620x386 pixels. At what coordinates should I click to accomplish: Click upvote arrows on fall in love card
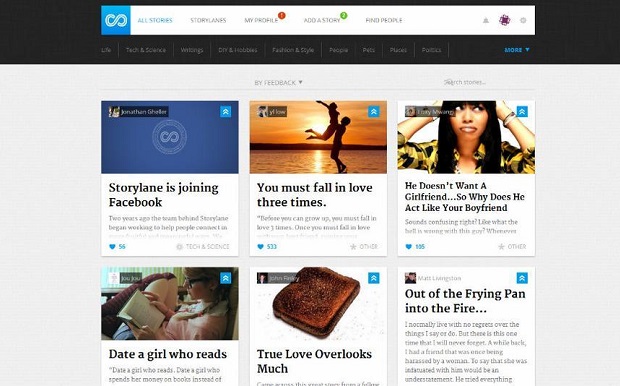click(374, 112)
